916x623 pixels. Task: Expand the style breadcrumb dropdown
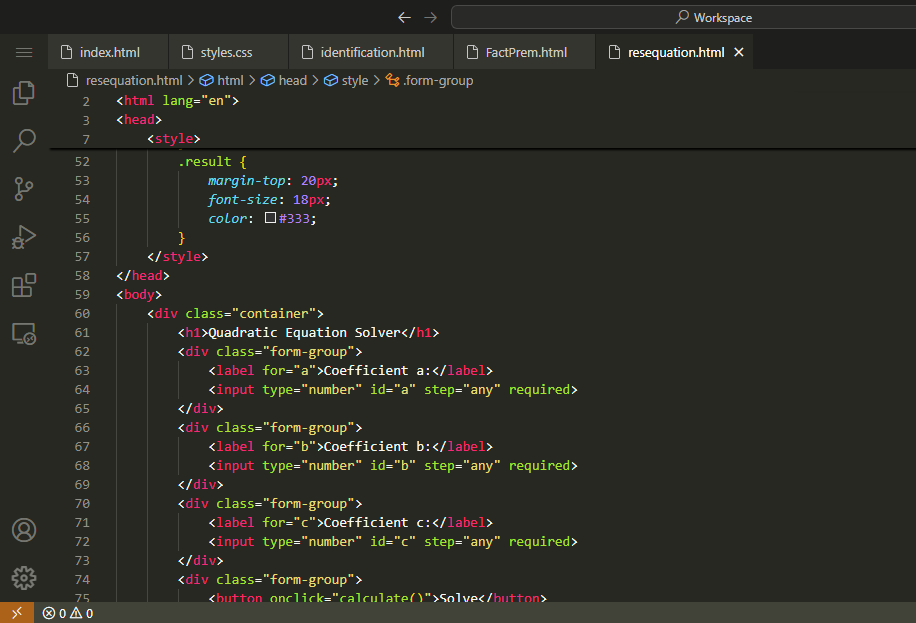click(x=354, y=80)
